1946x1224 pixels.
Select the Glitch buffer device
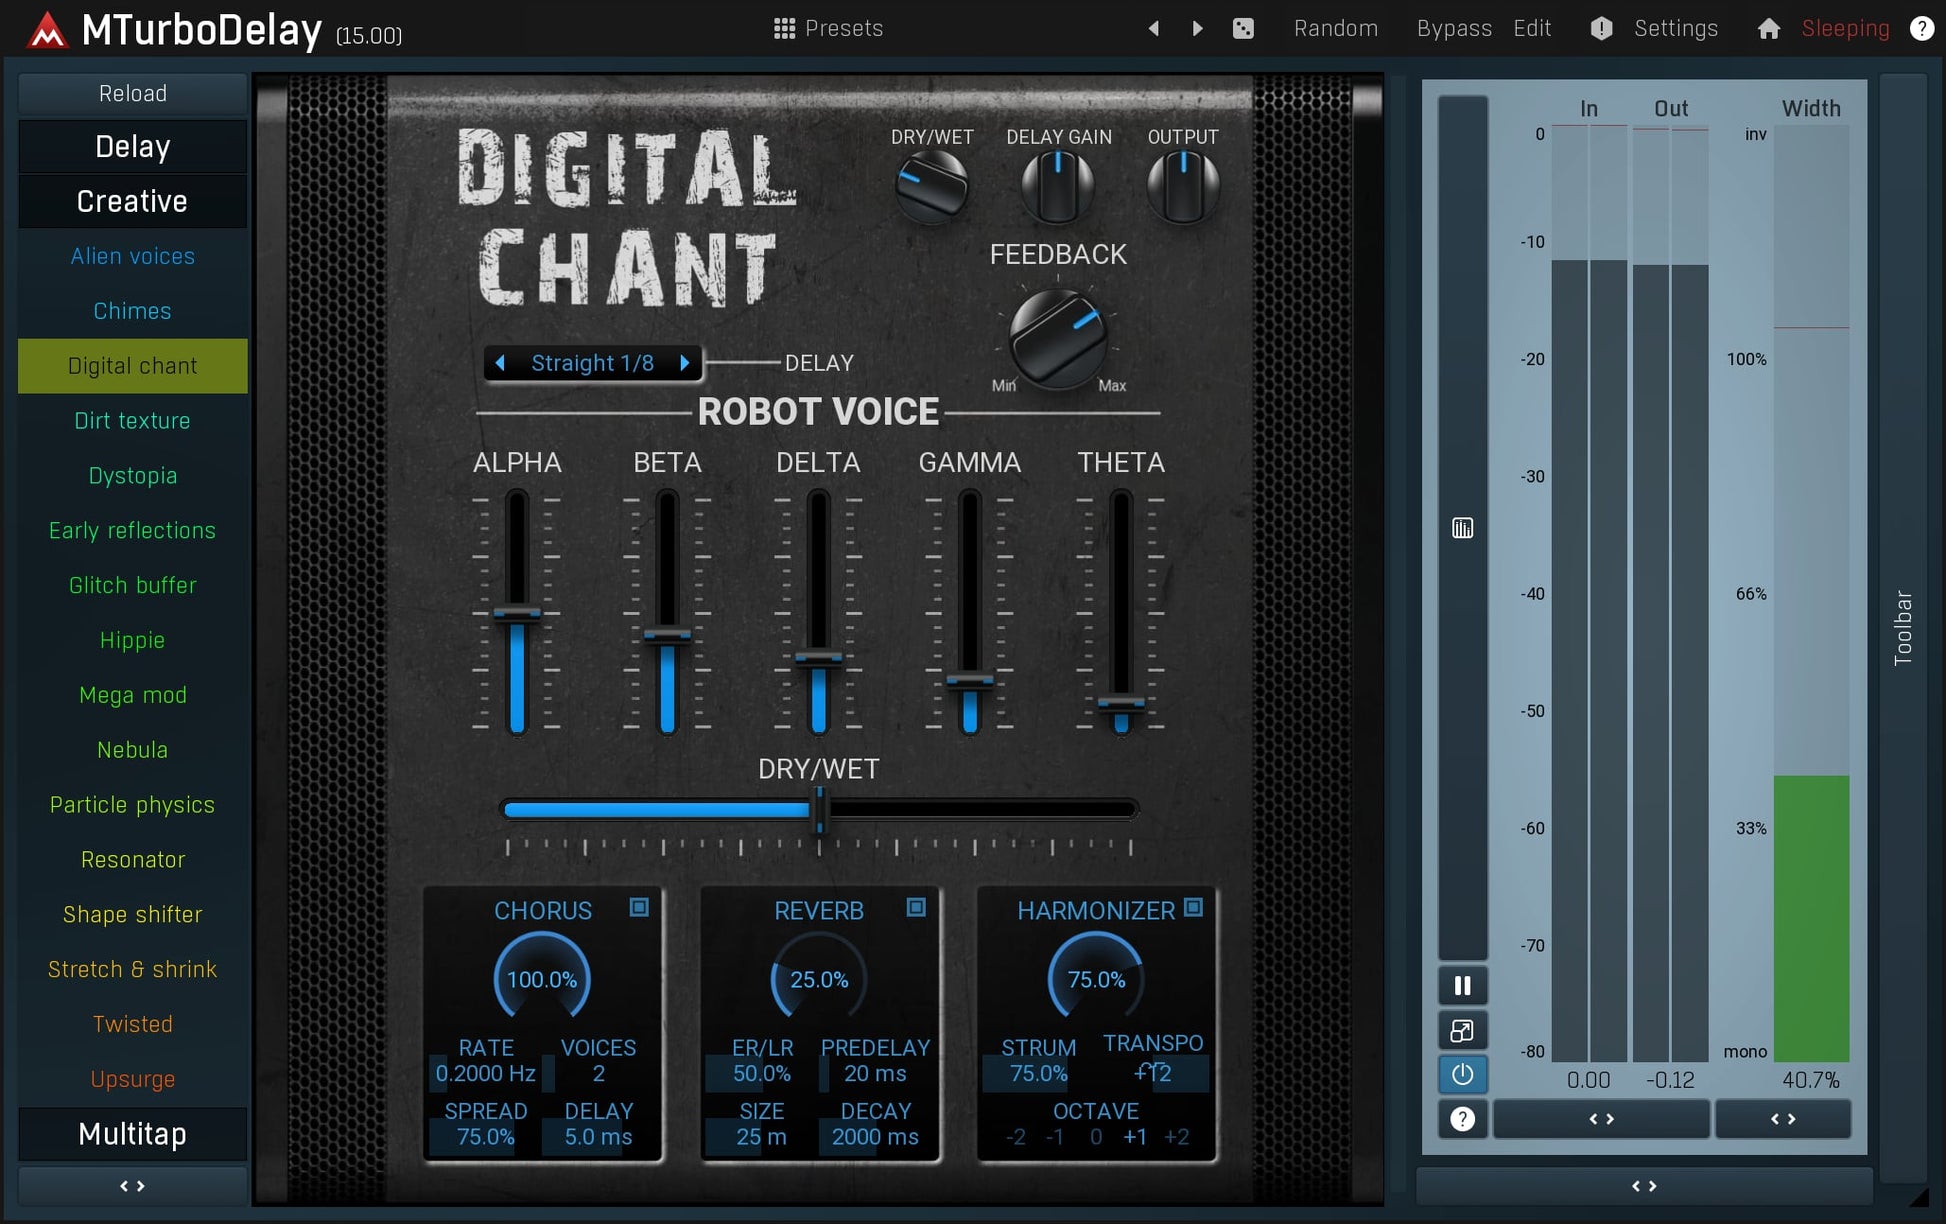point(132,585)
